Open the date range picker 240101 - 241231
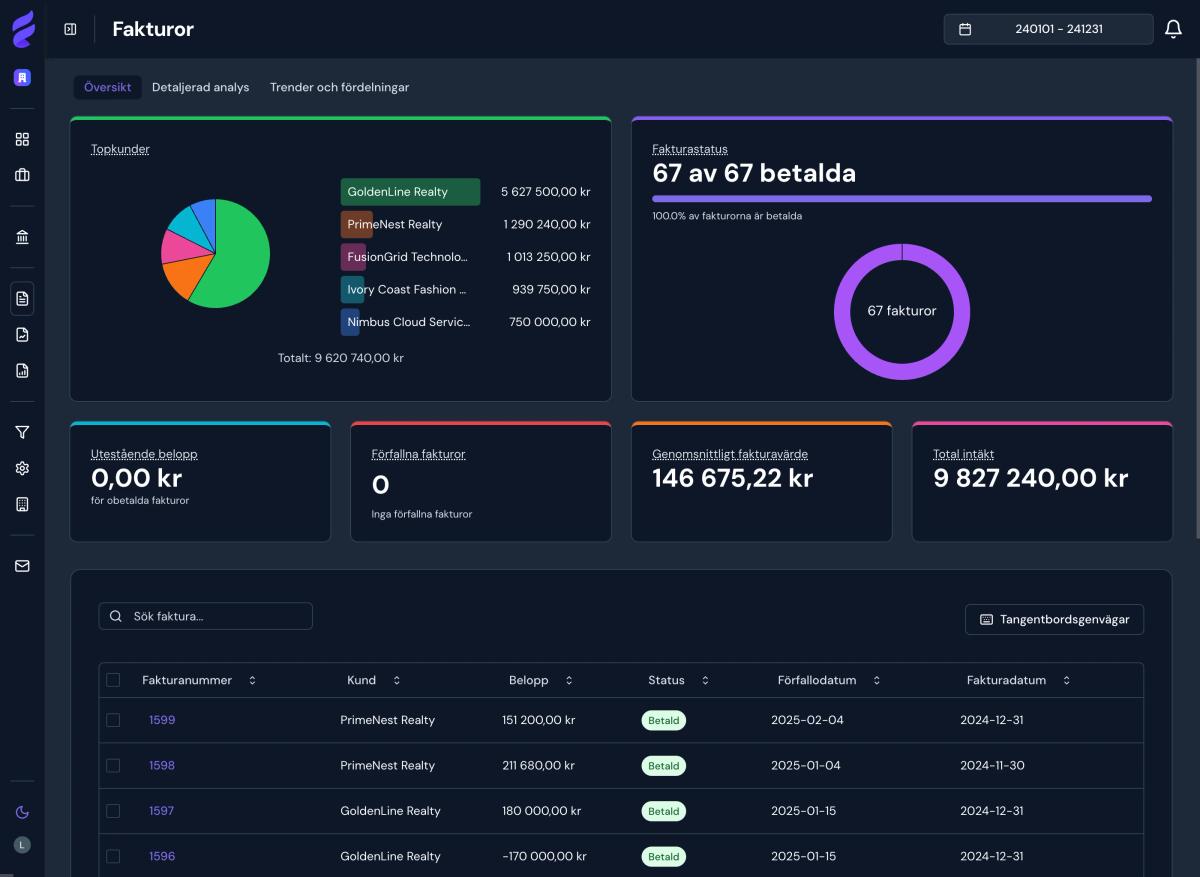1200x877 pixels. [1048, 30]
